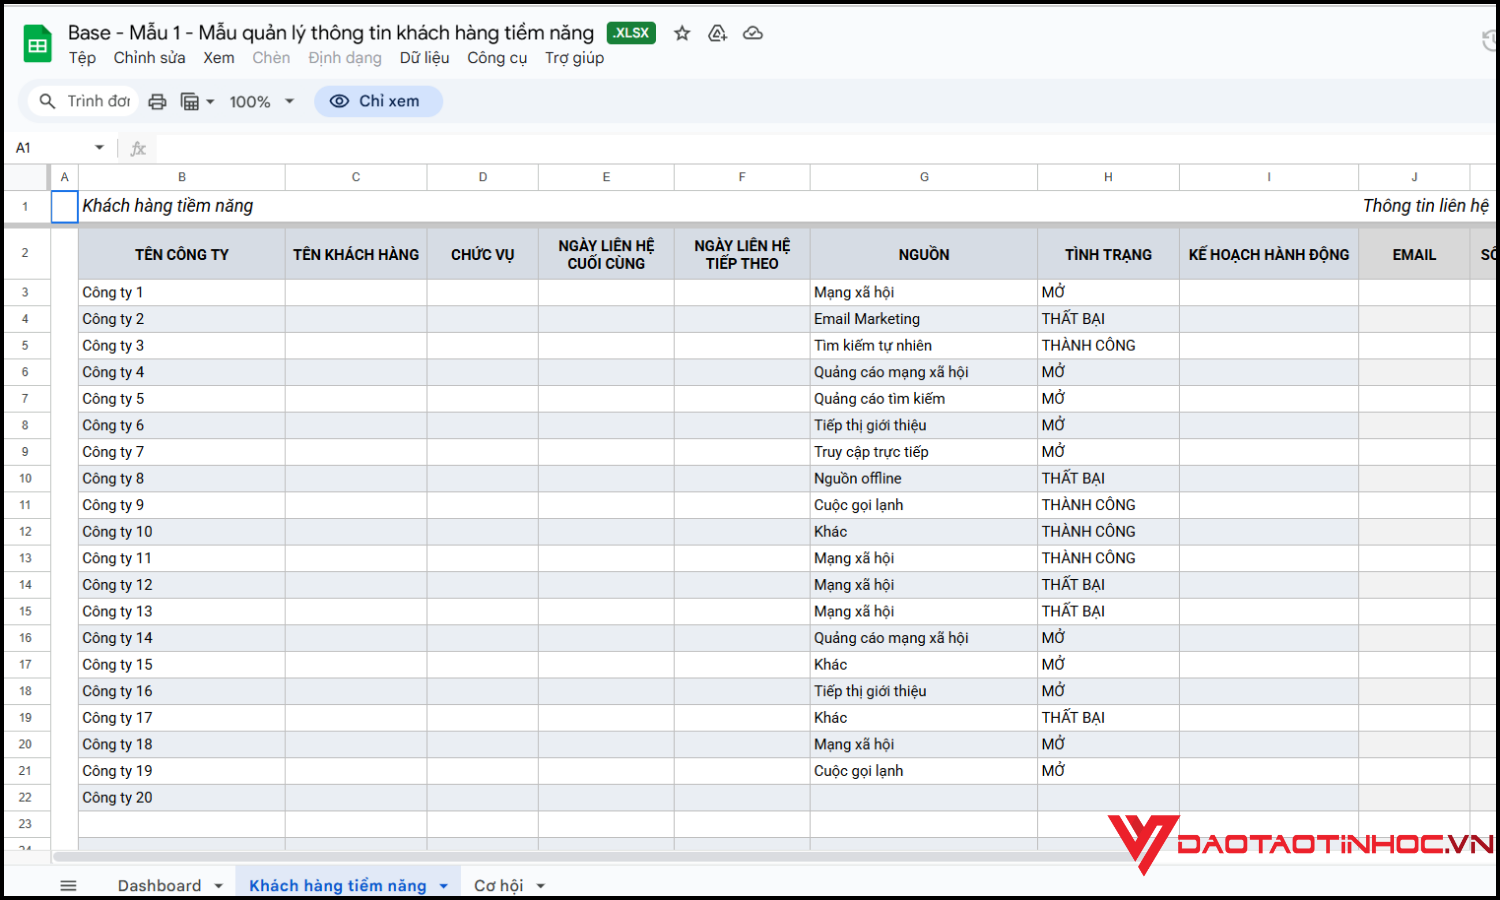
Task: Expand the Cơ hội tab options arrow
Action: tap(541, 886)
